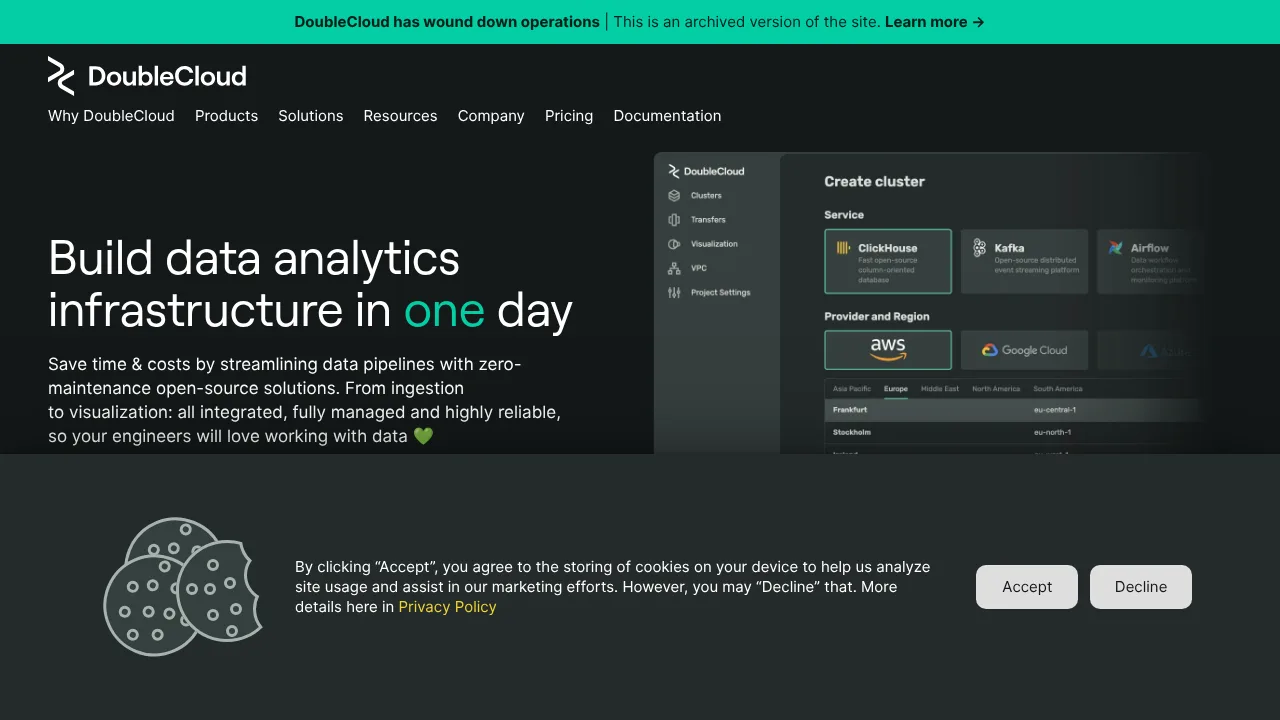Screen dimensions: 1280x720
Task: Select the Kafka service card
Action: pos(1024,261)
